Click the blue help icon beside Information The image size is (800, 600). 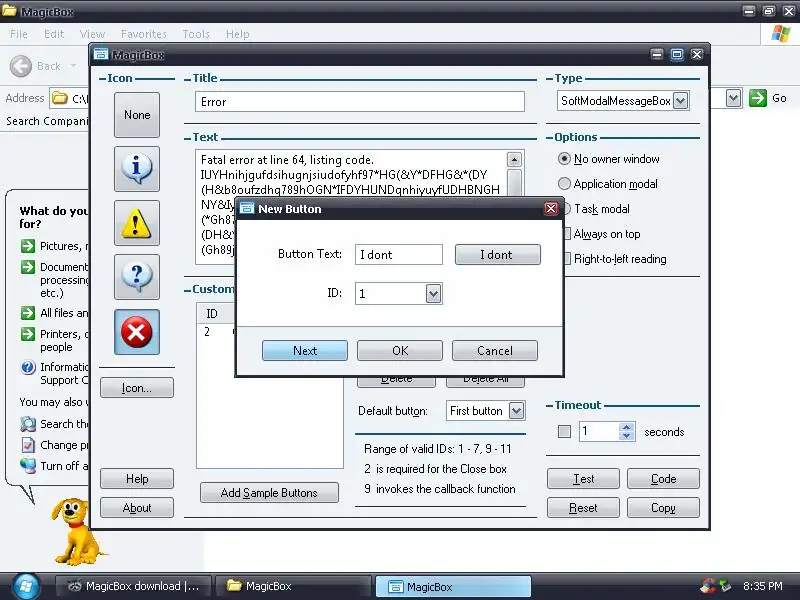point(28,367)
